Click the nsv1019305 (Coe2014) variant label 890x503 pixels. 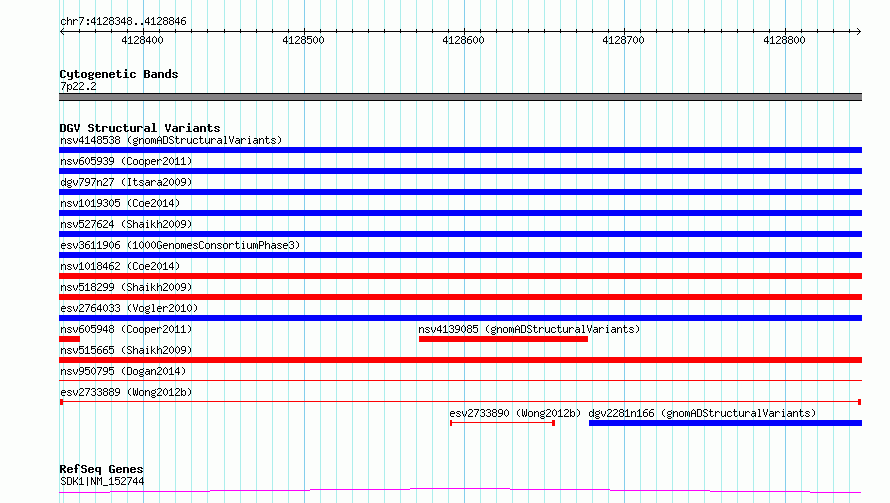coord(119,203)
